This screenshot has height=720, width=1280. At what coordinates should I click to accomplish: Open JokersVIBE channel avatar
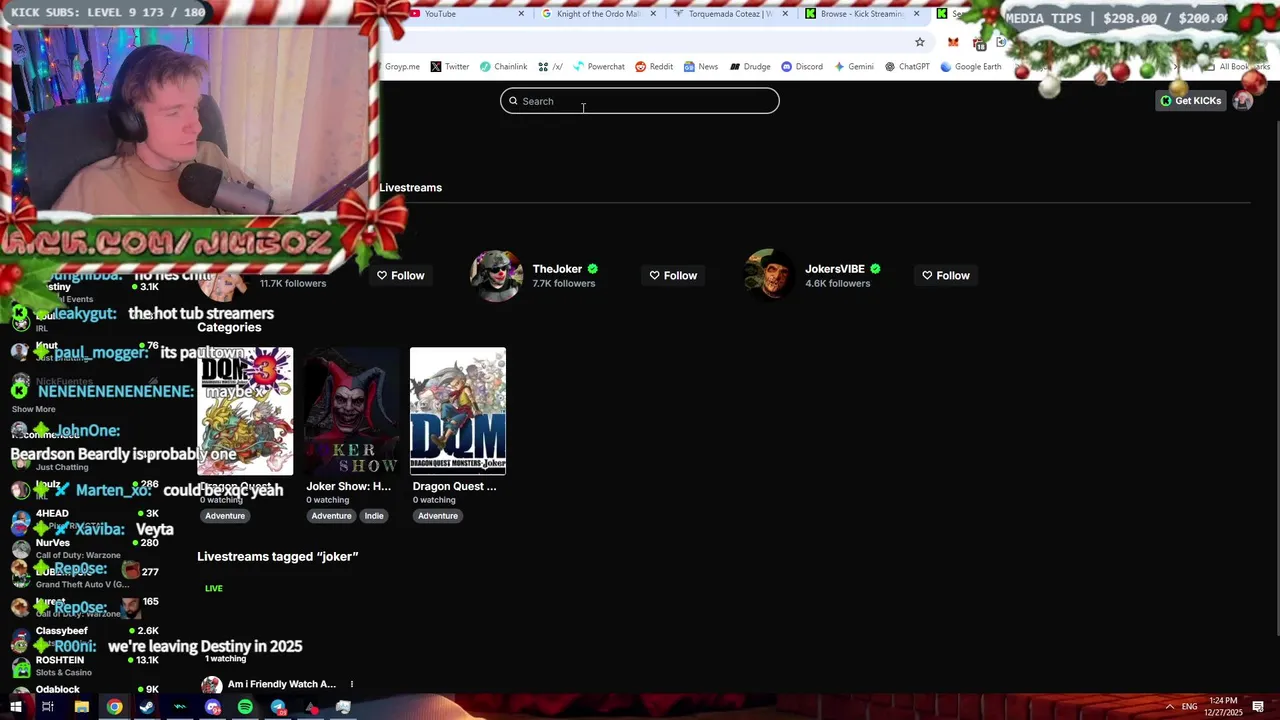(769, 275)
